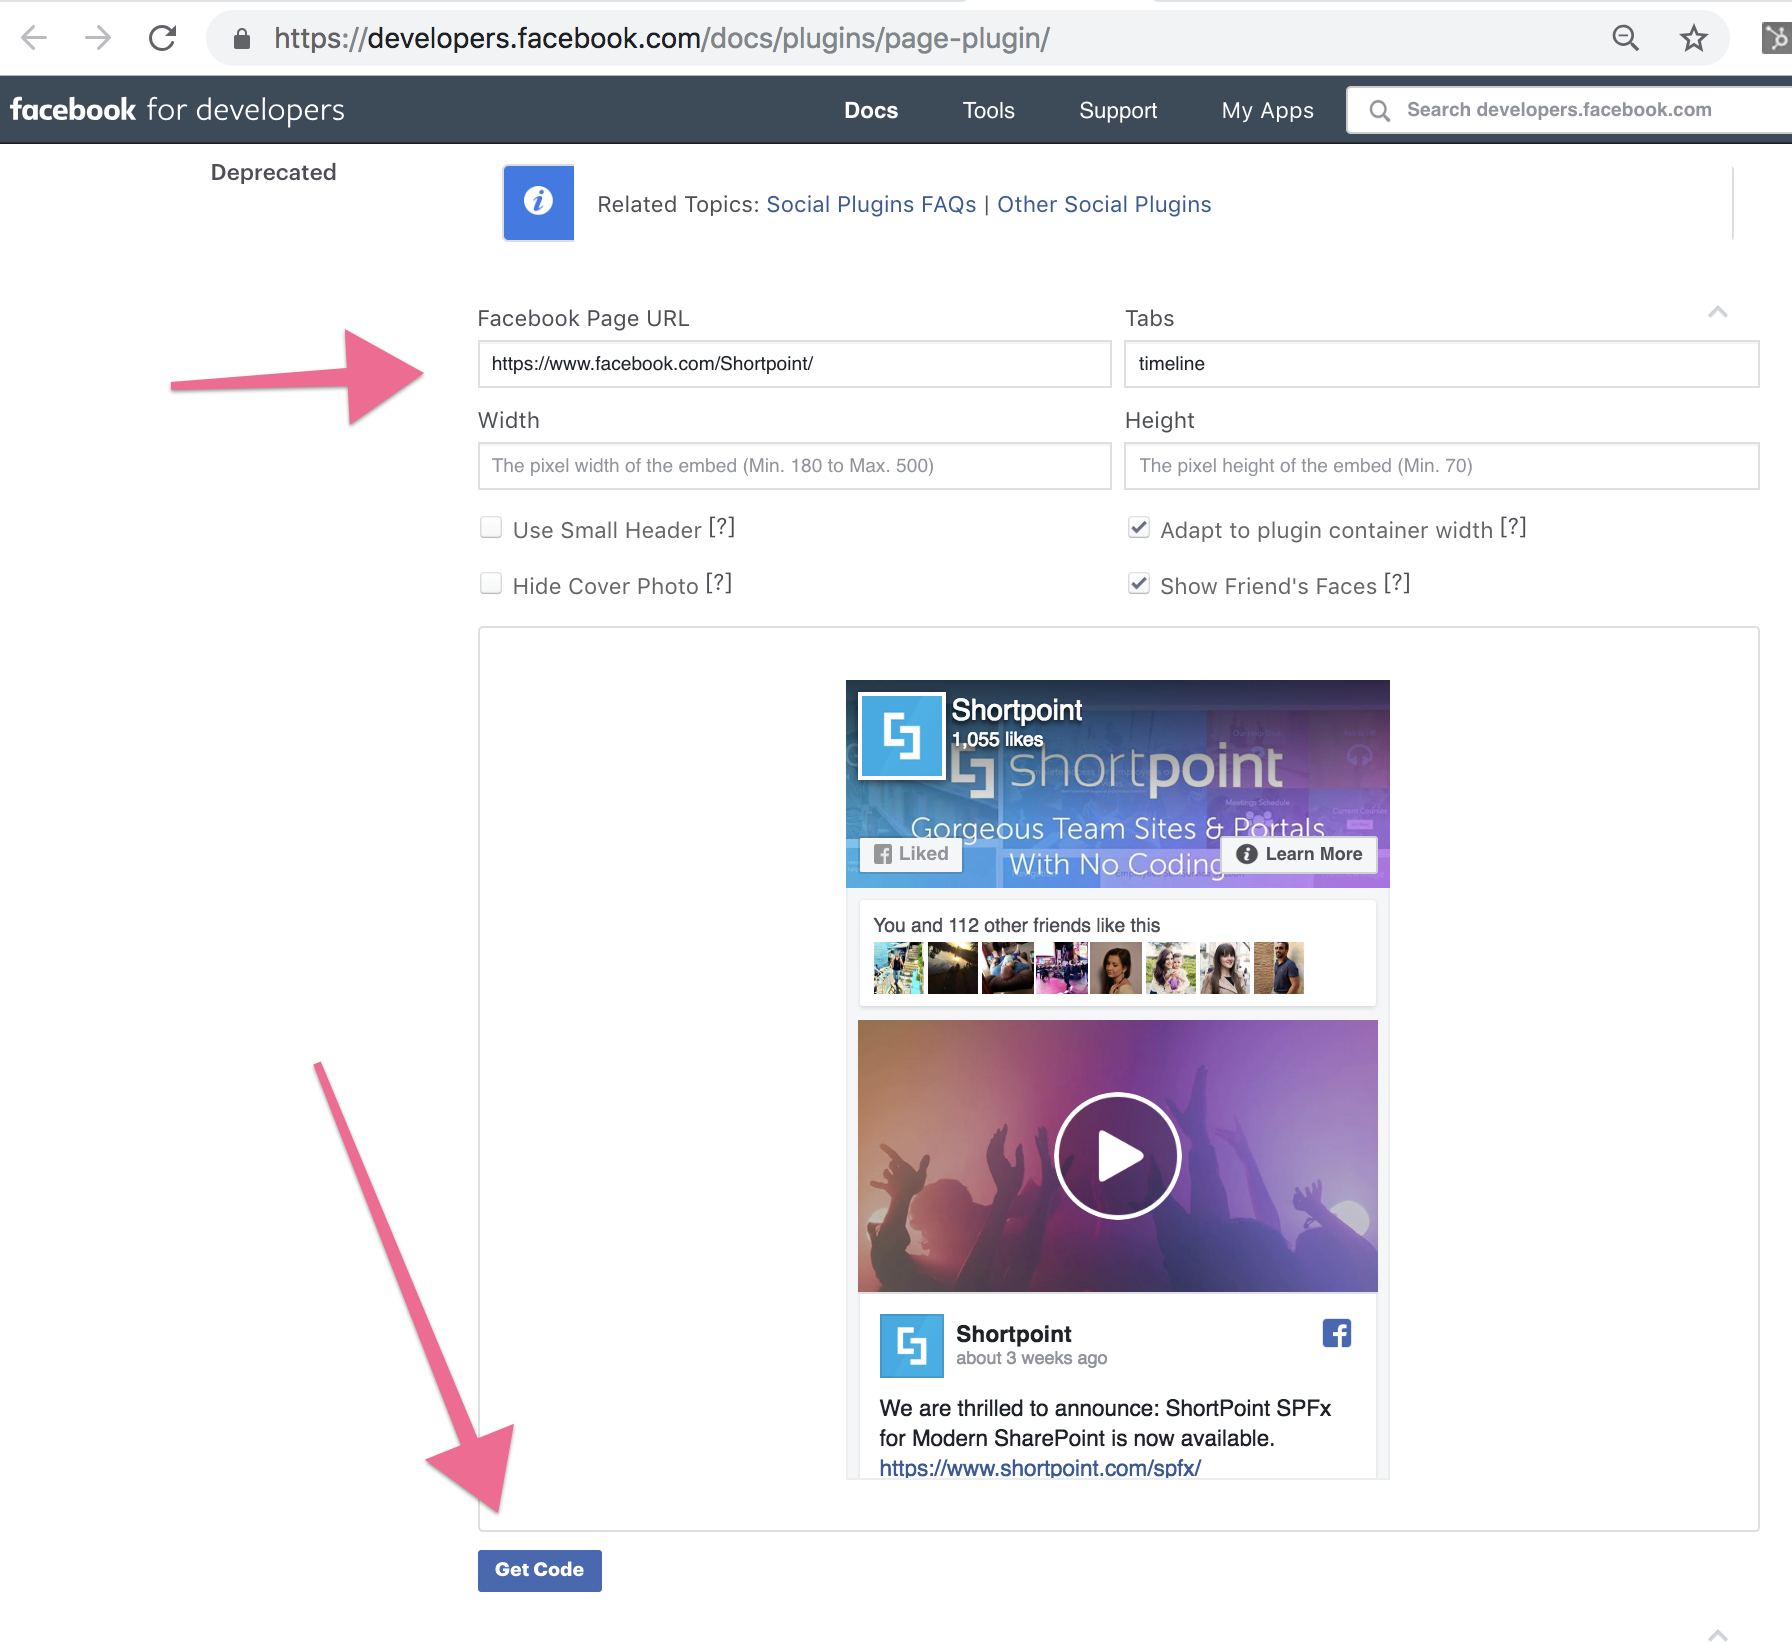Open Show Friend's Faces [?] help

[1398, 583]
